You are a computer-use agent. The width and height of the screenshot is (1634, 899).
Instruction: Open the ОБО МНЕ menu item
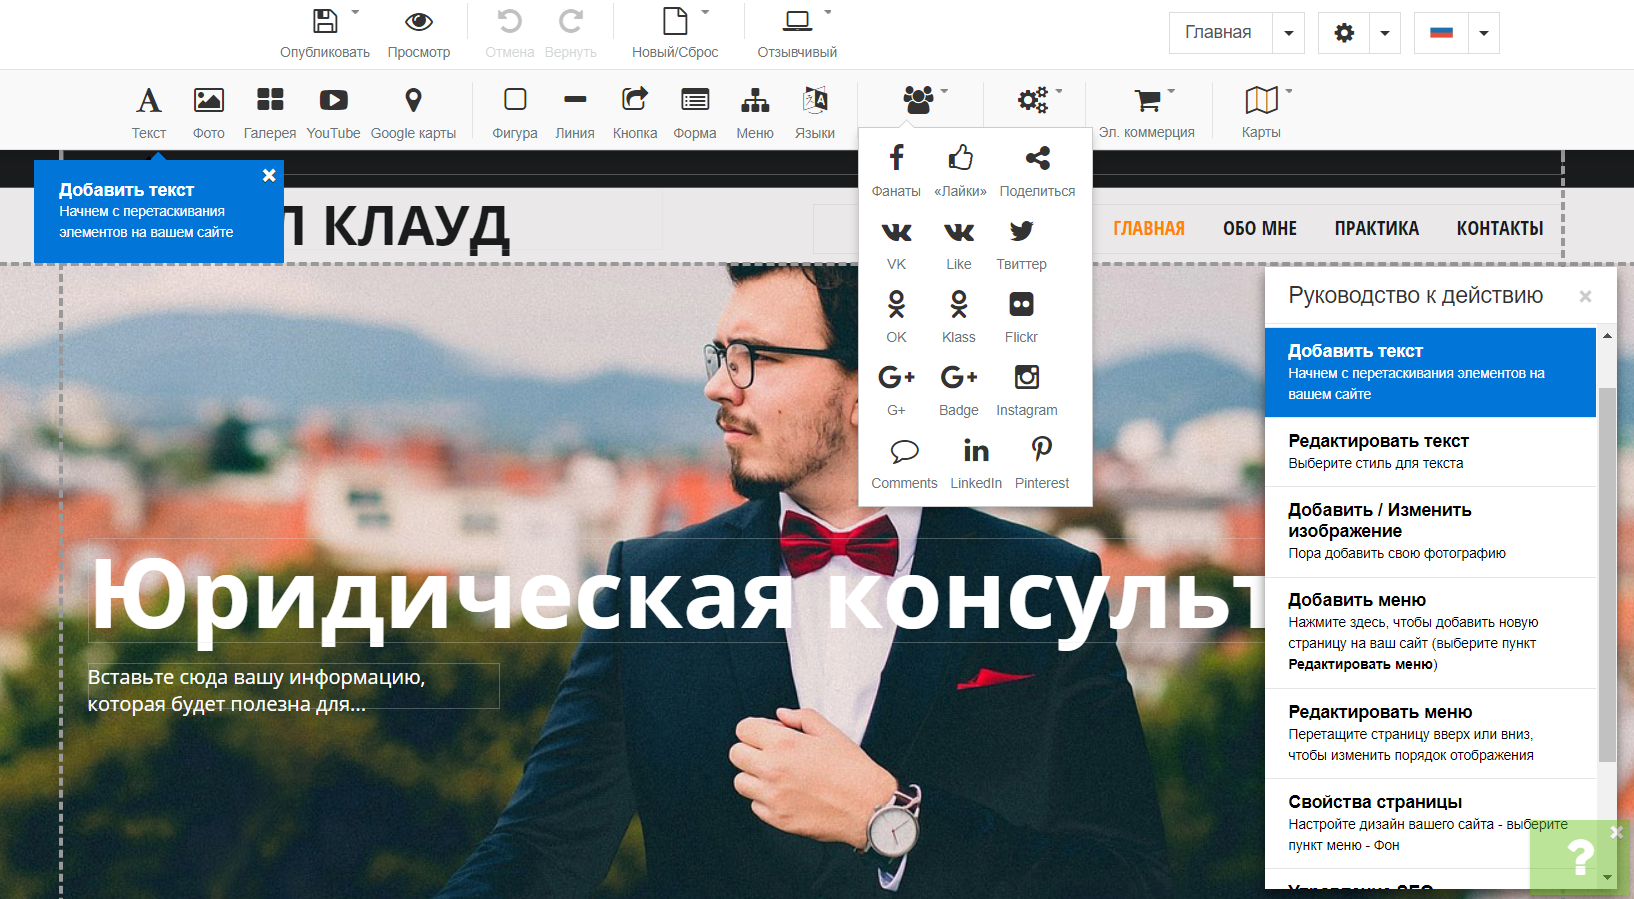(x=1259, y=229)
